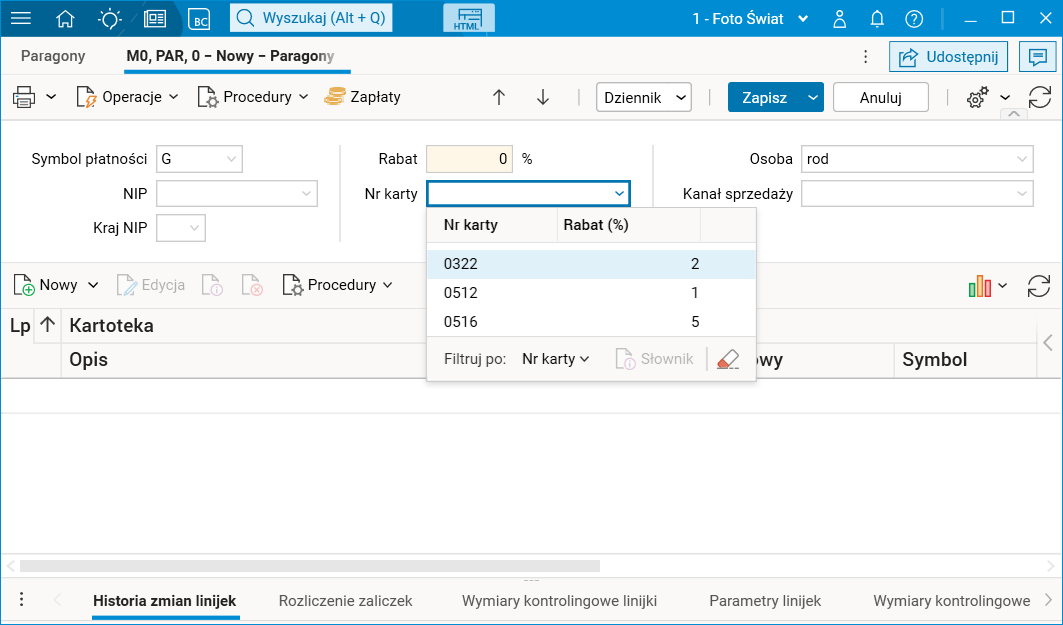Image resolution: width=1063 pixels, height=625 pixels.
Task: Open the hamburger main menu
Action: click(21, 18)
